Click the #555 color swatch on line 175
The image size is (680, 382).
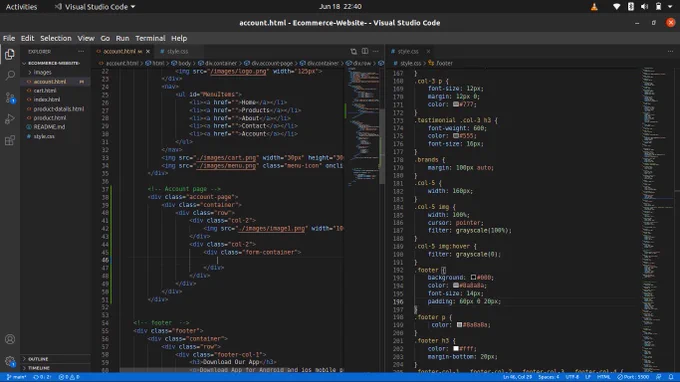(x=456, y=136)
